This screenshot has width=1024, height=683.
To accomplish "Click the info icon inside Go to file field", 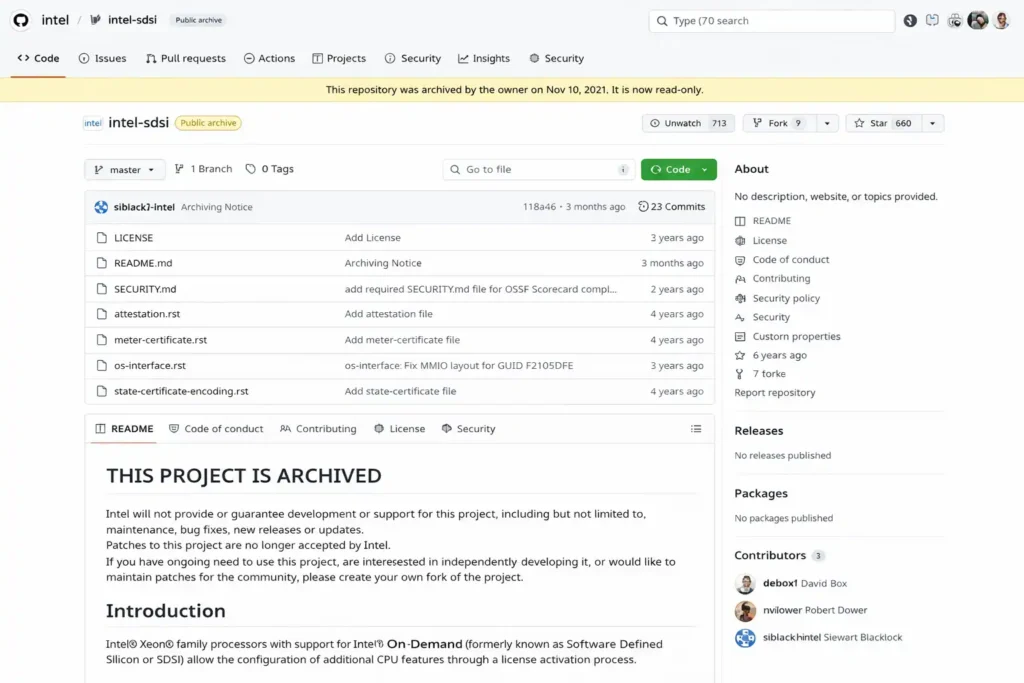I will (623, 169).
